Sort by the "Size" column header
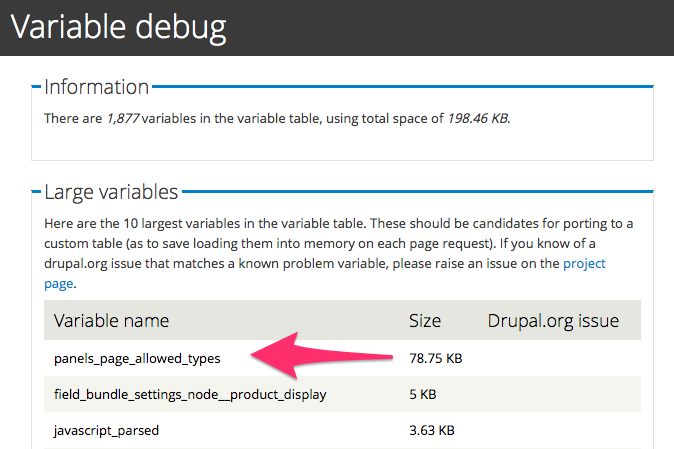Viewport: 674px width, 449px height. pyautogui.click(x=425, y=321)
